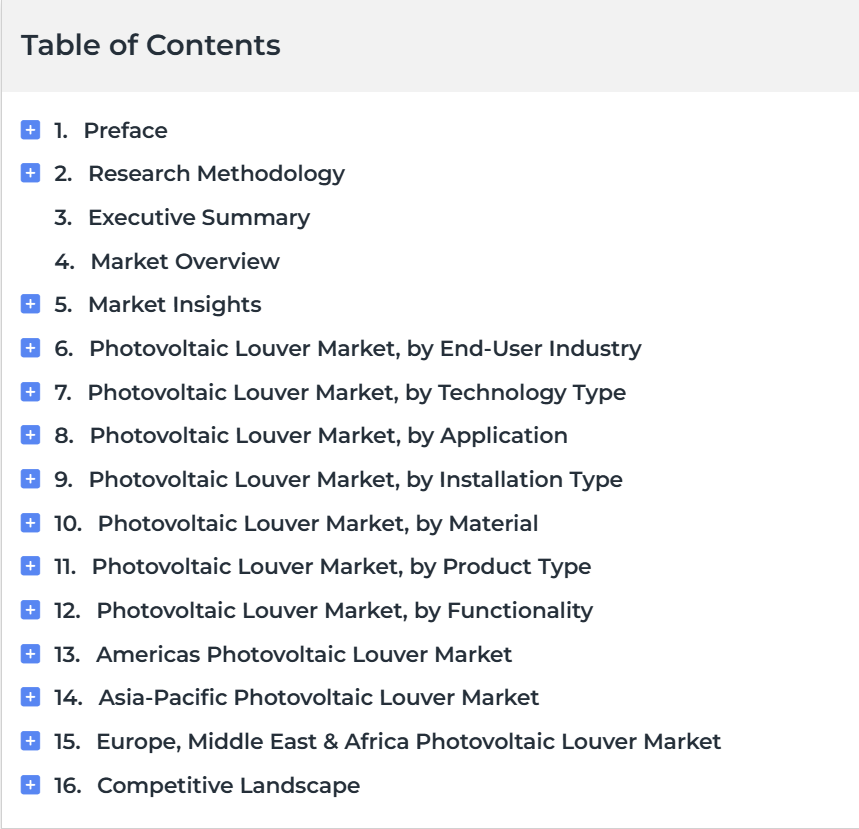Click plus icon beside End-User Industry chapter

[30, 347]
